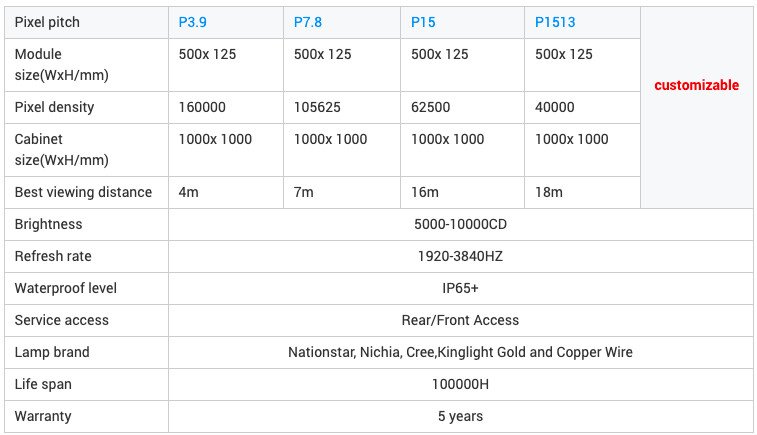Click the 5 years warranty cell

click(460, 416)
